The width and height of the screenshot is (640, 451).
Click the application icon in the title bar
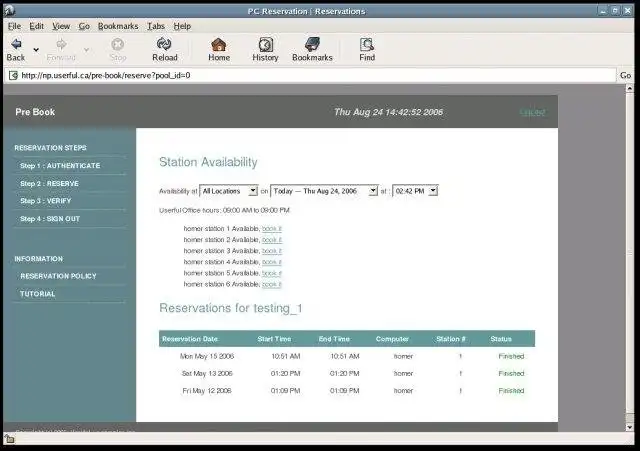[9, 10]
